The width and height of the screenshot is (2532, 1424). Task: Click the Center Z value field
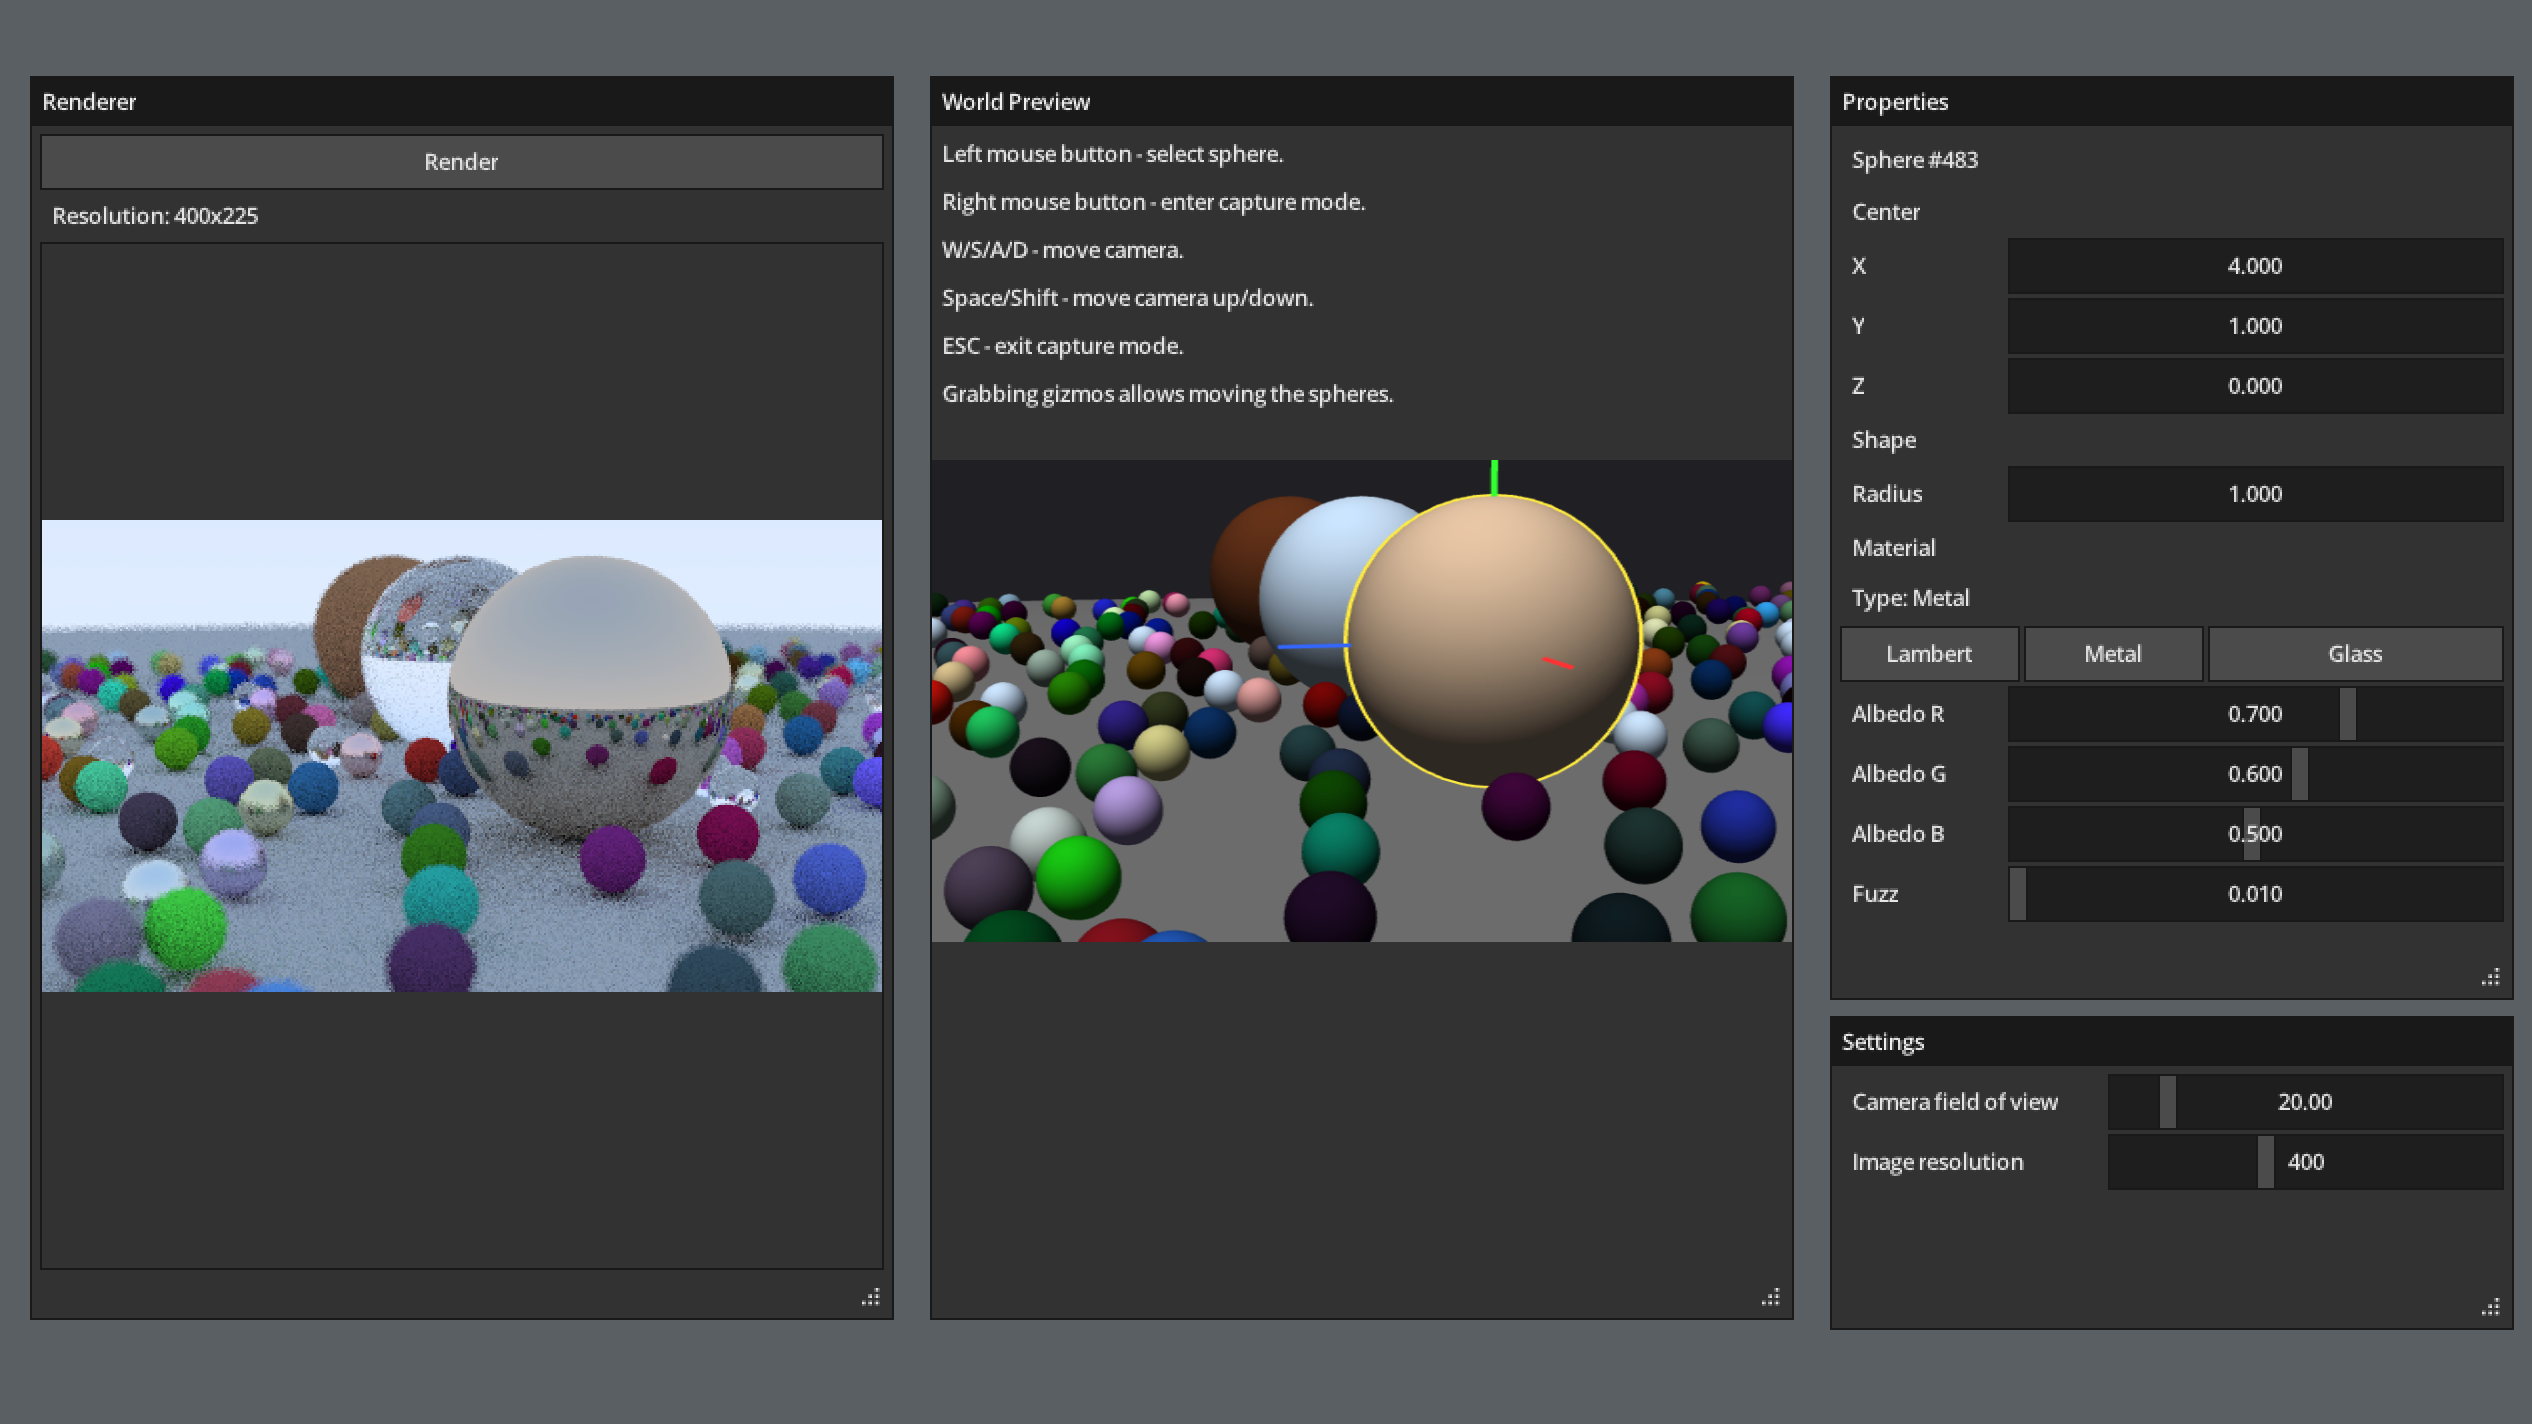click(2255, 386)
